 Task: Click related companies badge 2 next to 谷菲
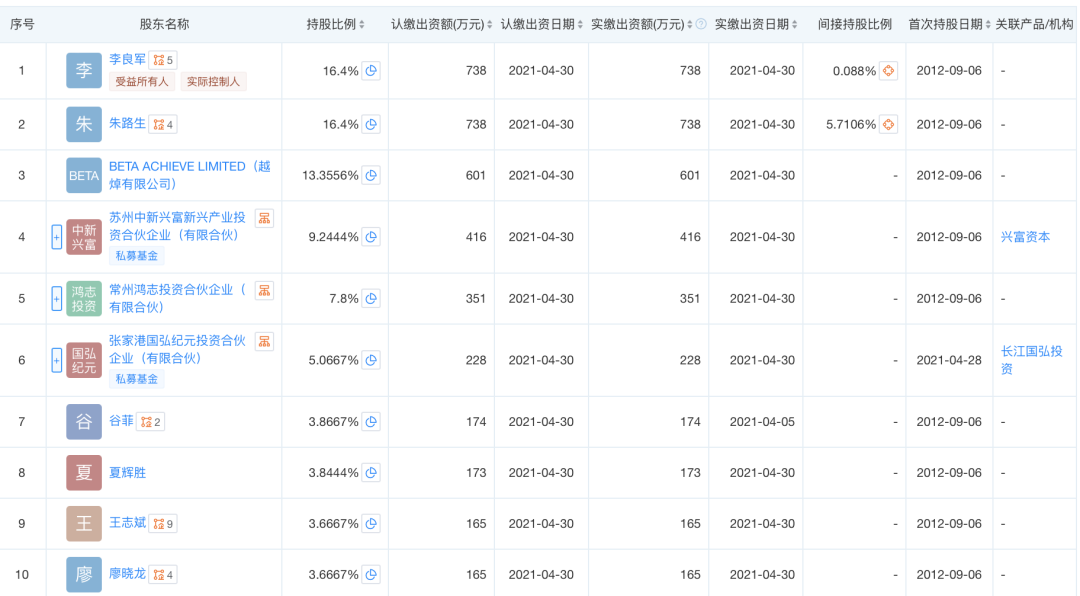(x=150, y=422)
